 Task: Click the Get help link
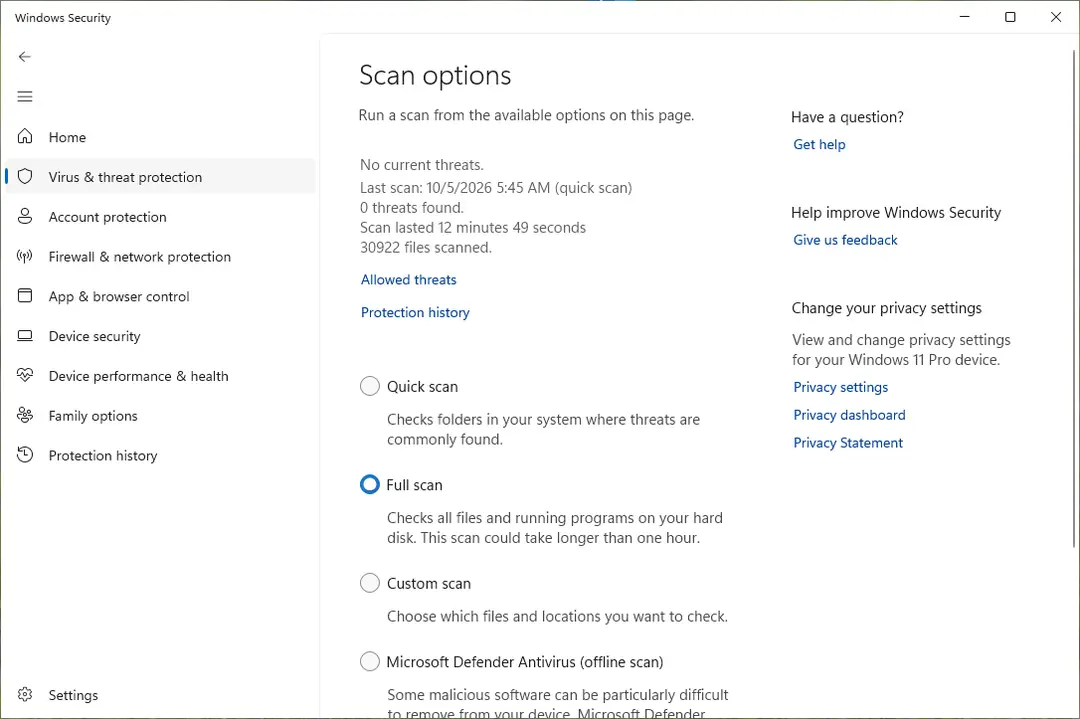pyautogui.click(x=819, y=145)
